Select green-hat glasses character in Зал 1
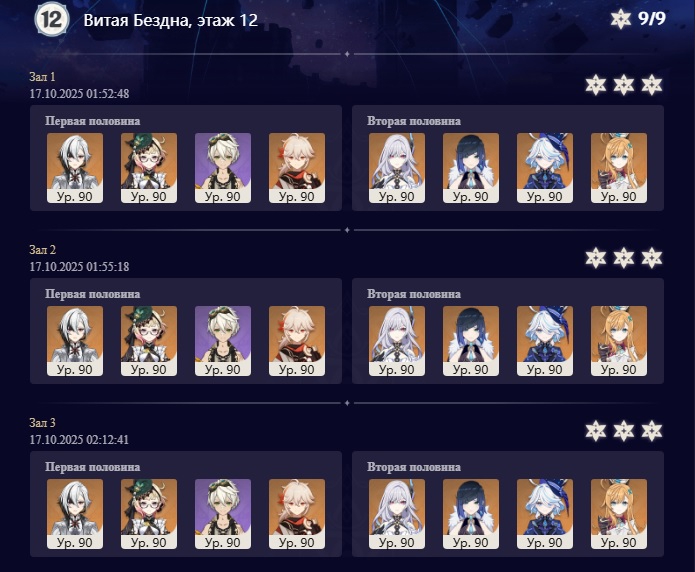 click(x=149, y=168)
